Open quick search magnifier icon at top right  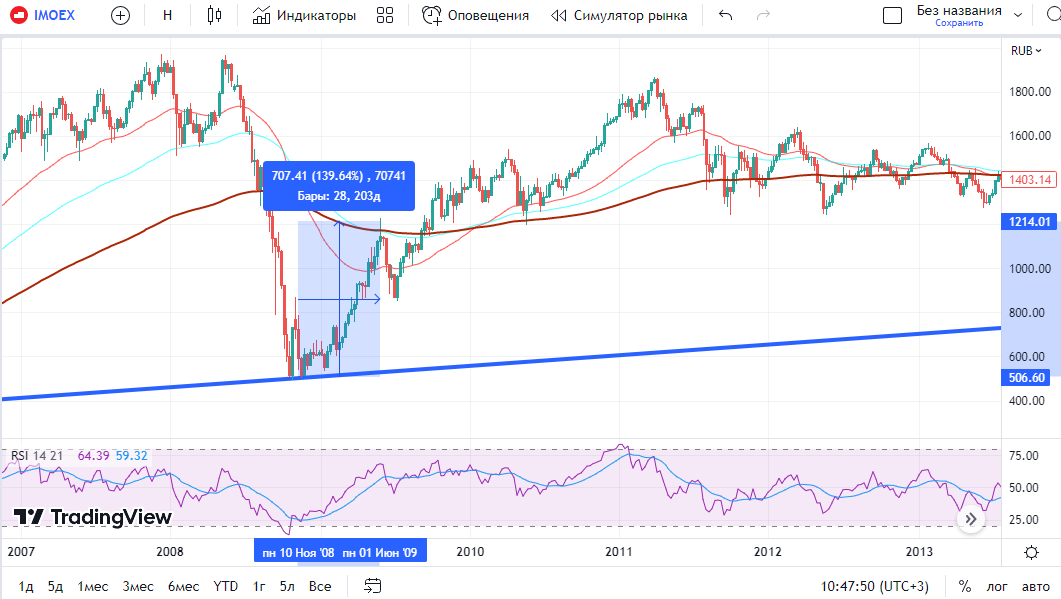tap(1053, 15)
